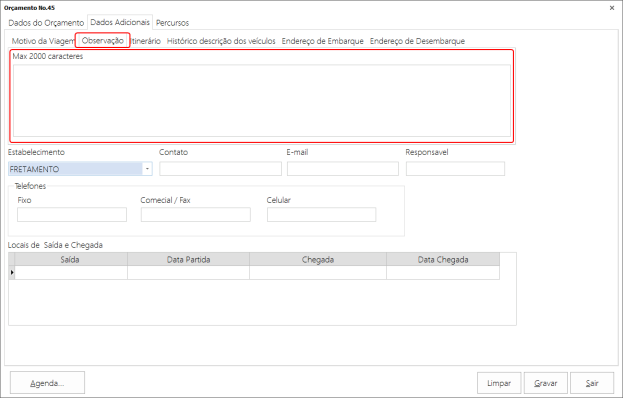Open the Agenda... button
Image resolution: width=624 pixels, height=399 pixels.
(x=47, y=383)
